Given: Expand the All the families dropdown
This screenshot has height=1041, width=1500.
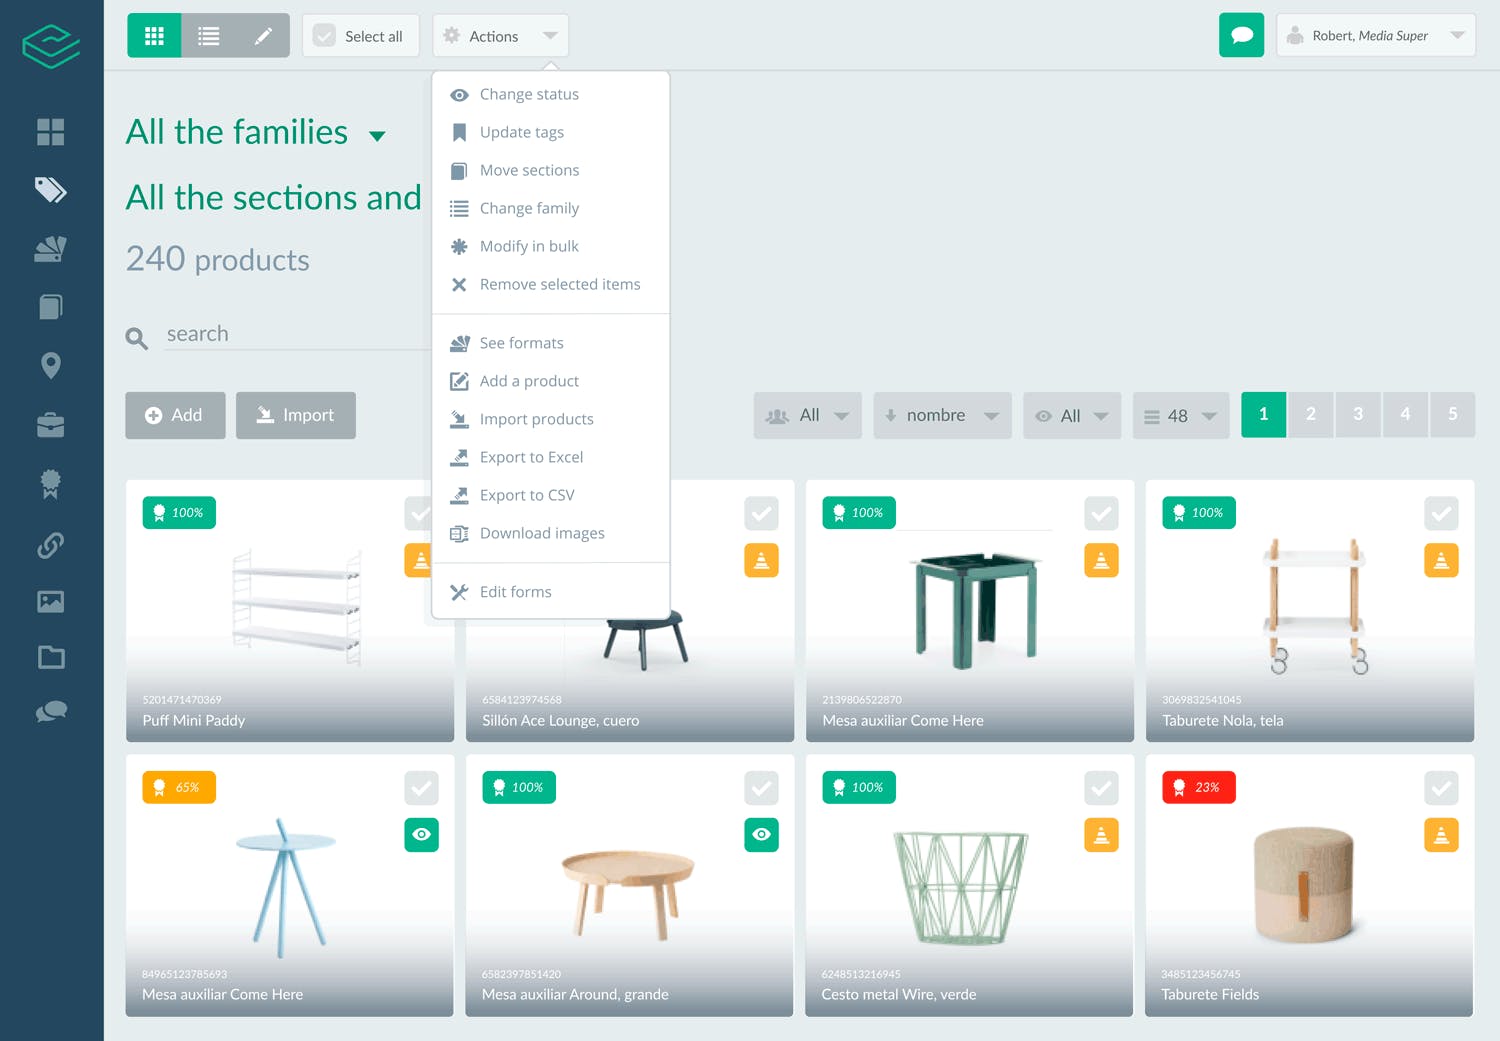Looking at the screenshot, I should pos(377,136).
